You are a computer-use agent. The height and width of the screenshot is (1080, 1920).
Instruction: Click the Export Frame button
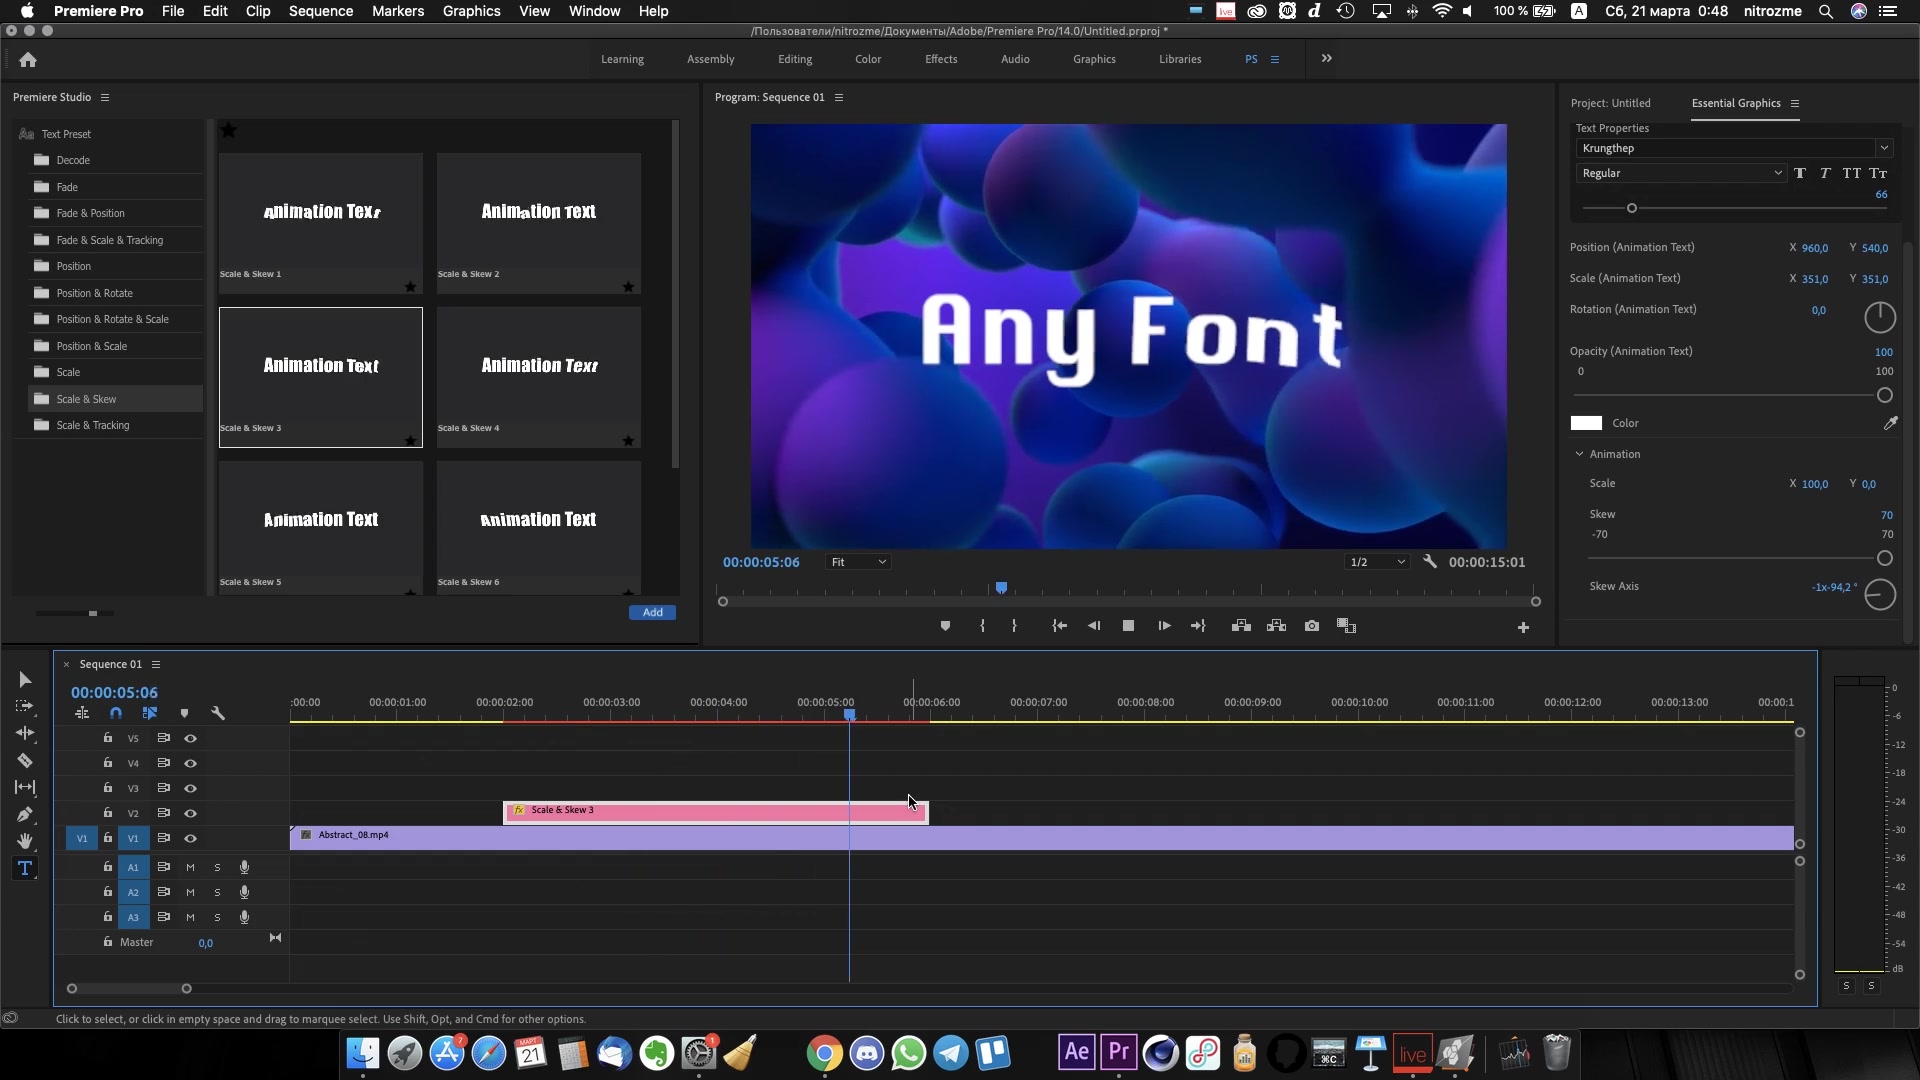(x=1311, y=625)
